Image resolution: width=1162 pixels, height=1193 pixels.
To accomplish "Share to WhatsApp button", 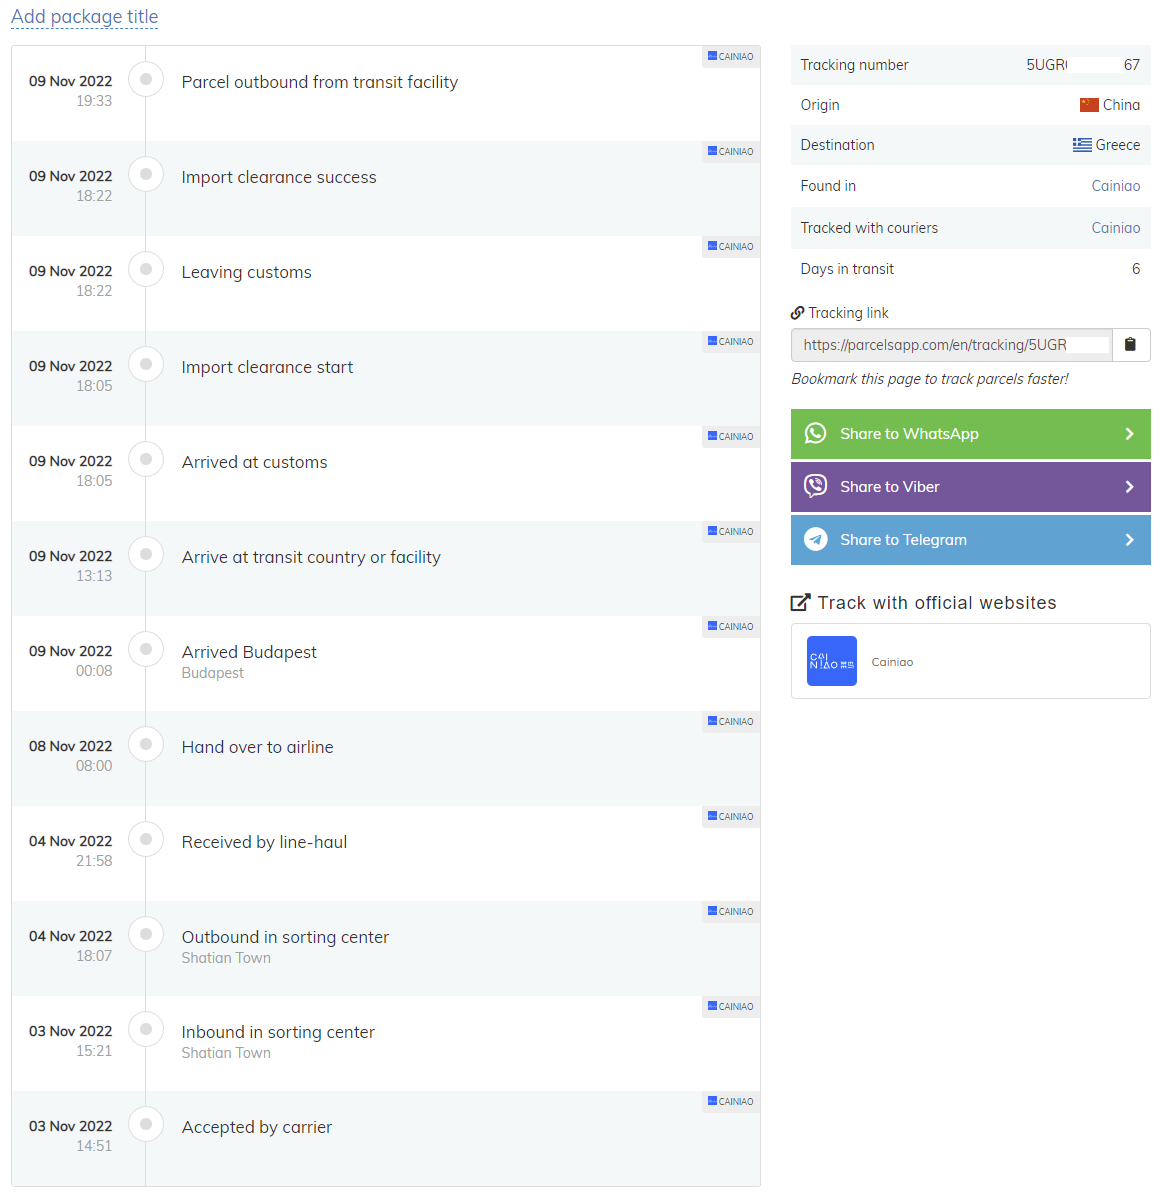I will [x=970, y=434].
